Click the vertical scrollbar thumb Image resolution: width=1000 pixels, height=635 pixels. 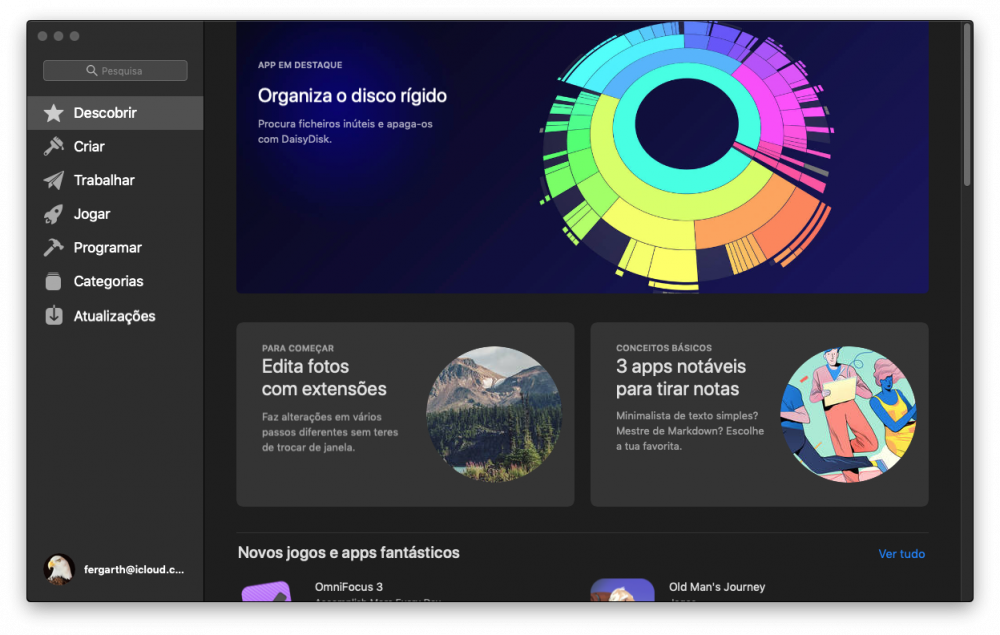967,105
